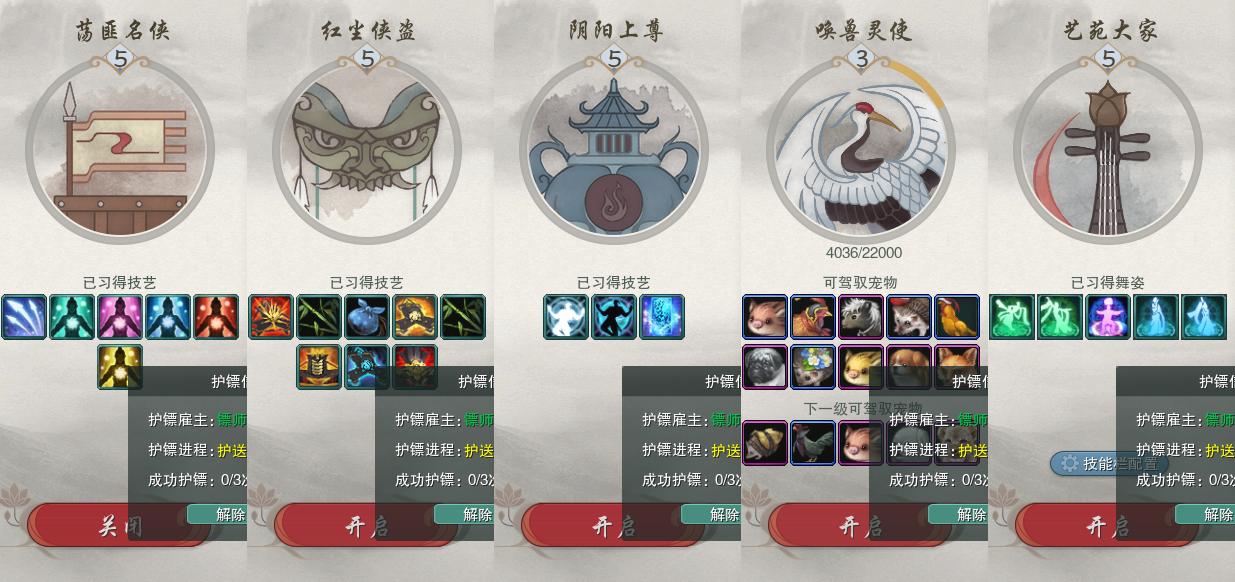Select the yellow glowing figure skill icon
The image size is (1235, 582).
pos(120,366)
